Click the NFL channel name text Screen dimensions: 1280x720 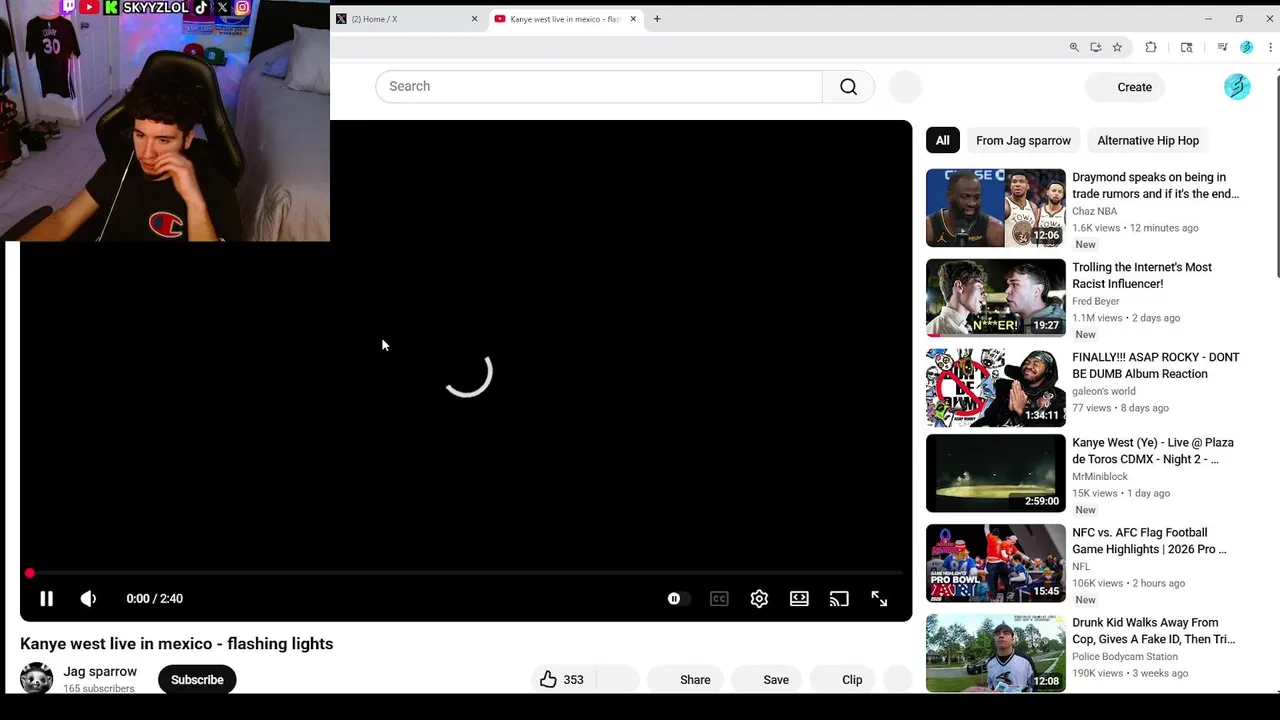point(1080,566)
